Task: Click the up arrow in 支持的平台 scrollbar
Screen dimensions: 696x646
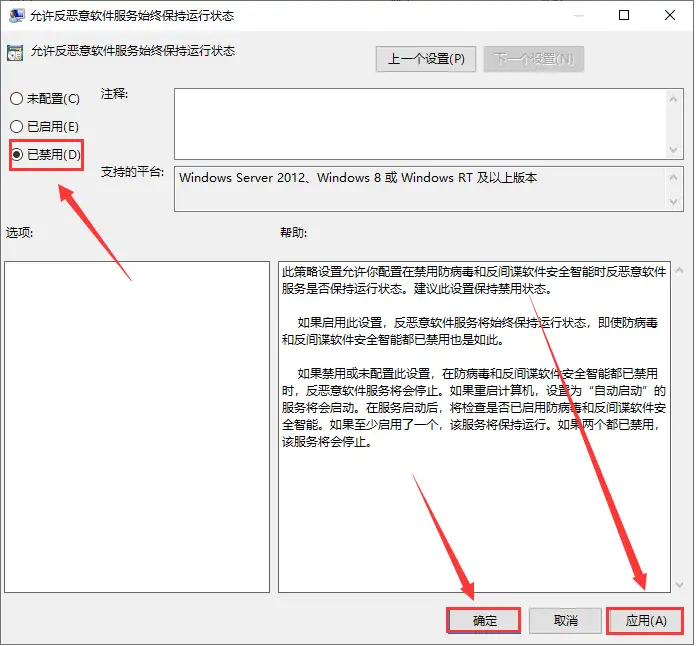Action: click(674, 176)
